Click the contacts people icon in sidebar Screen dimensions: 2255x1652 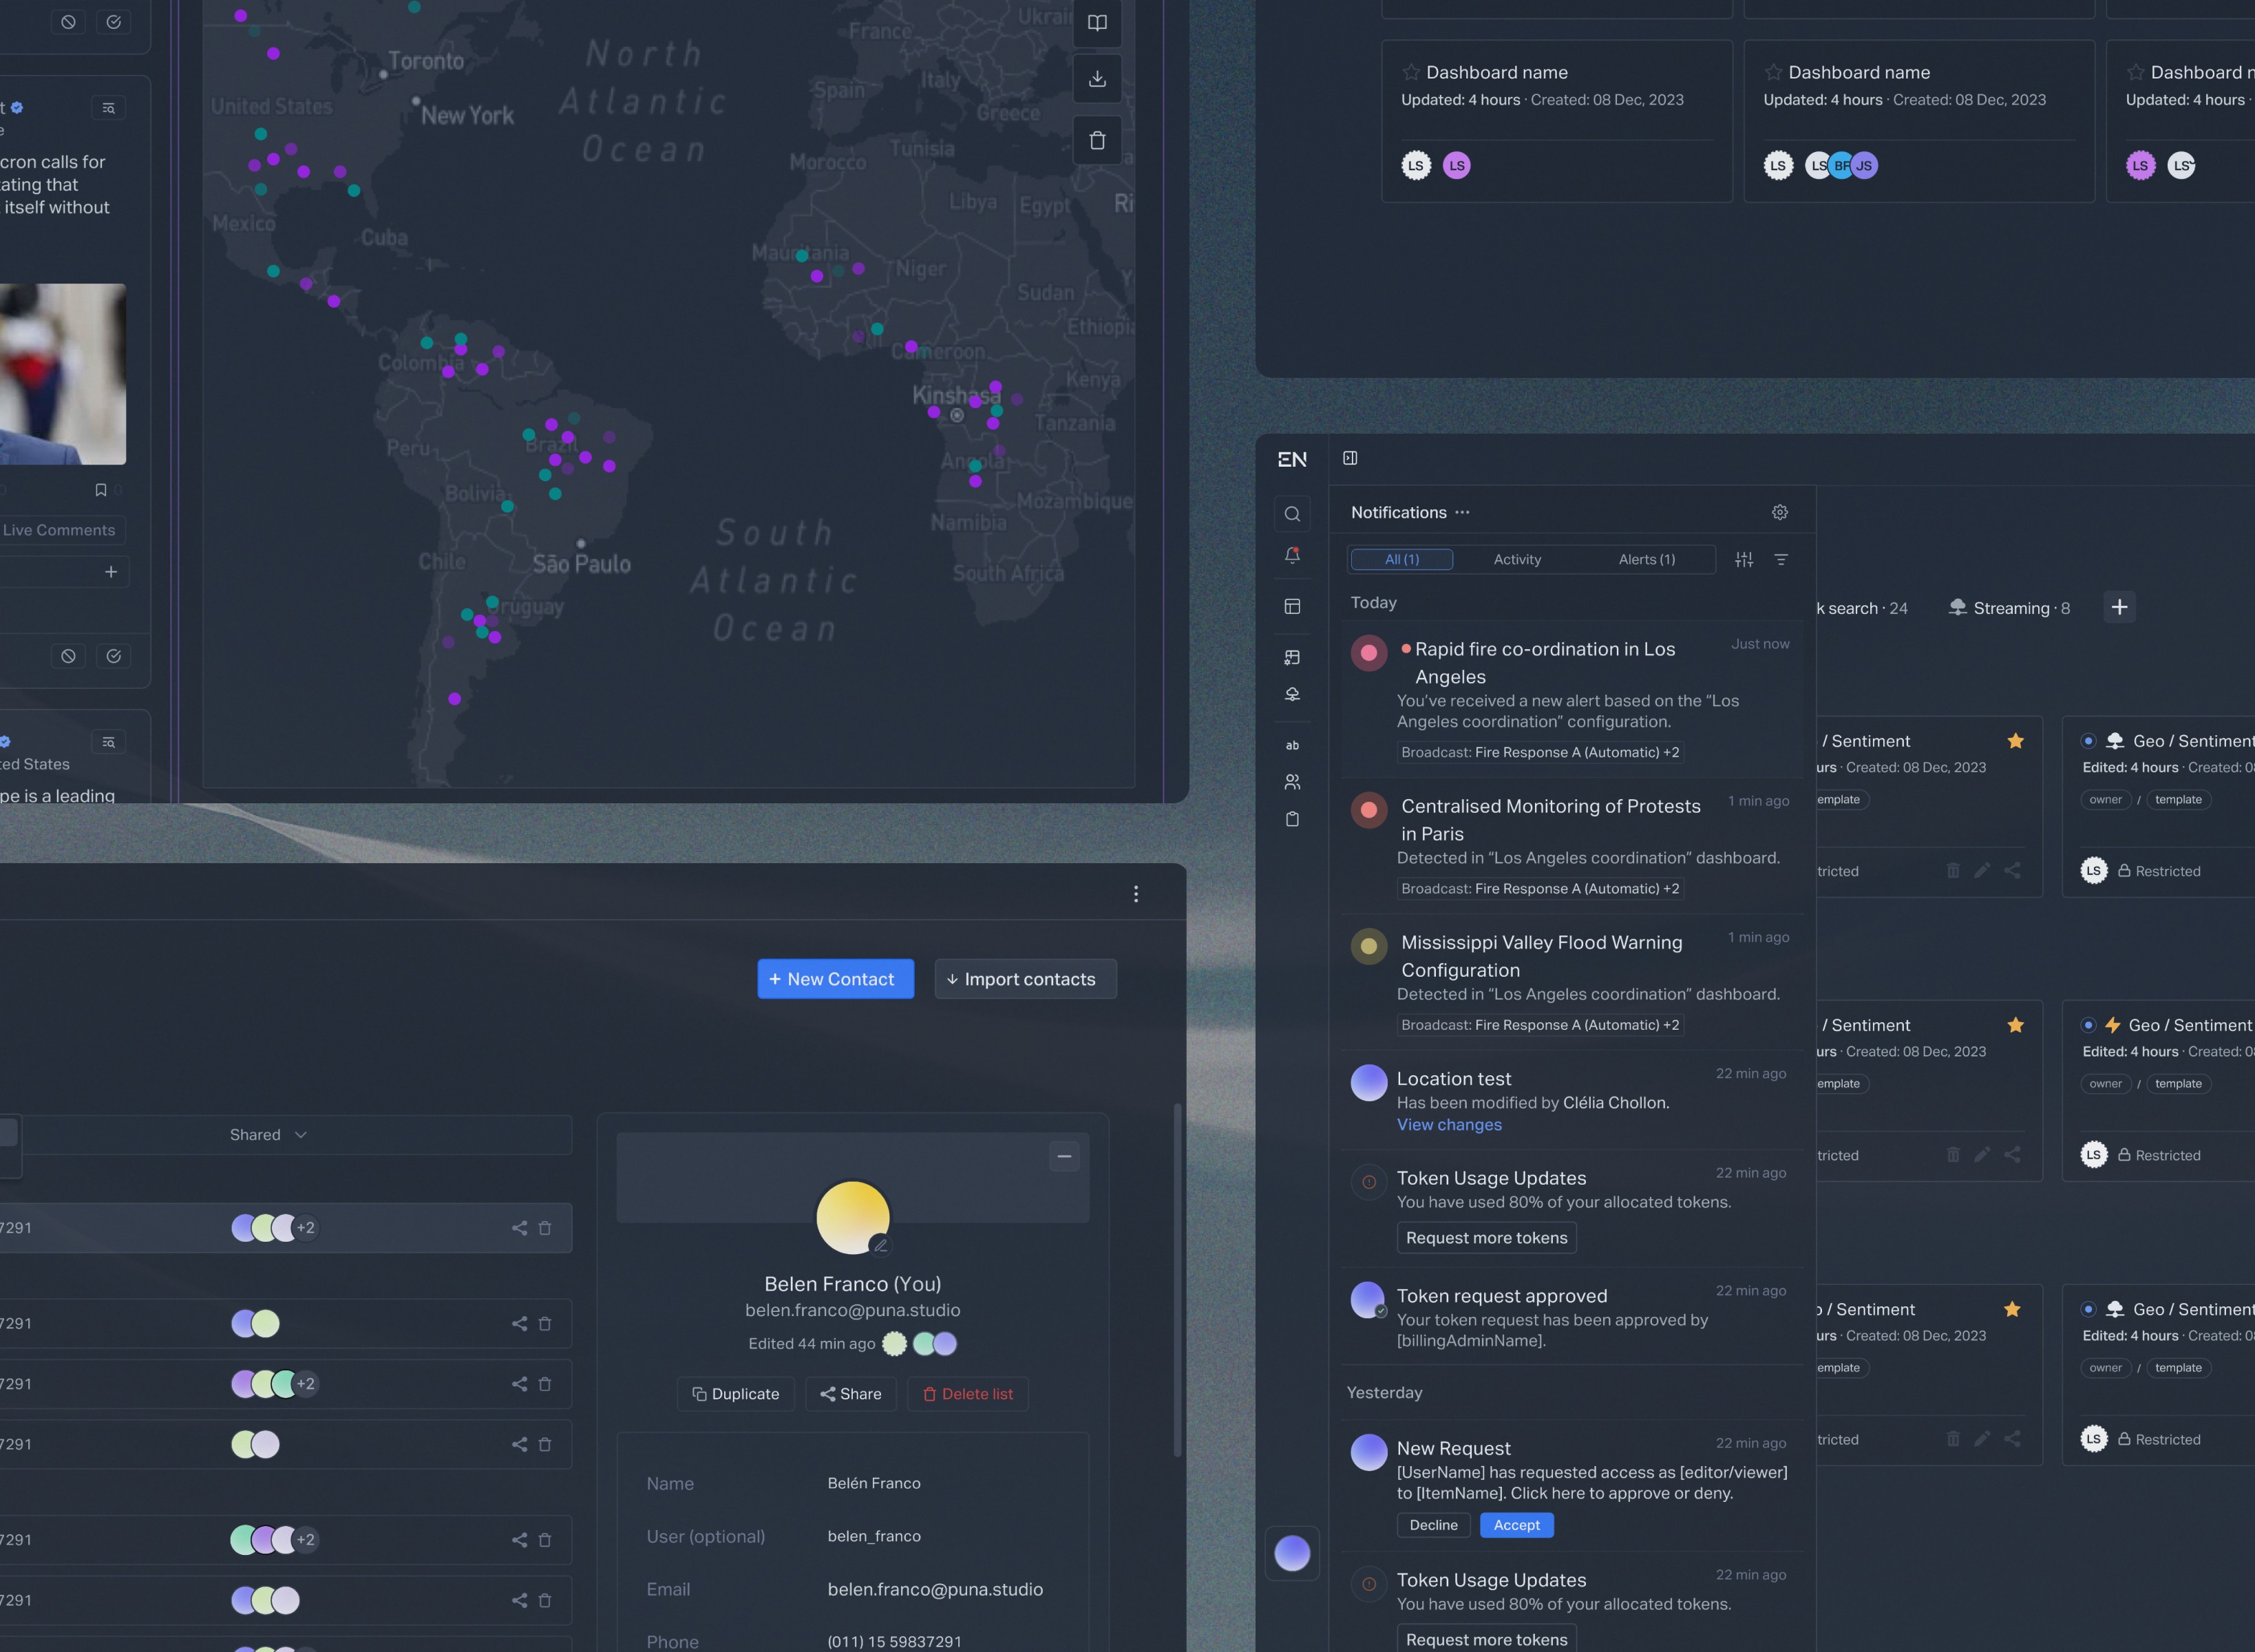coord(1292,782)
